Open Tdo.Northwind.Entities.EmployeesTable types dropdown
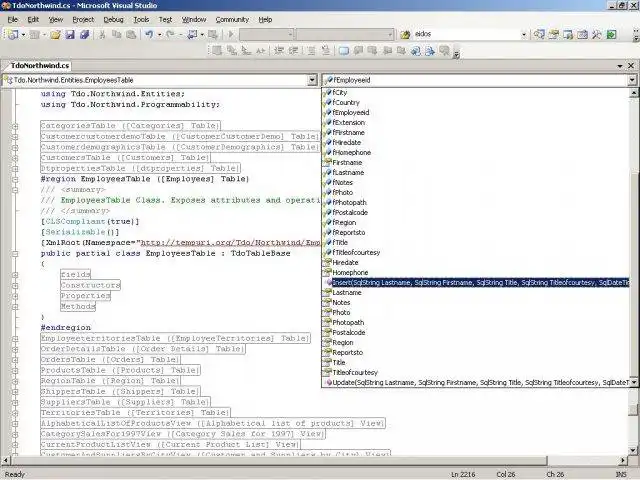 tap(312, 80)
